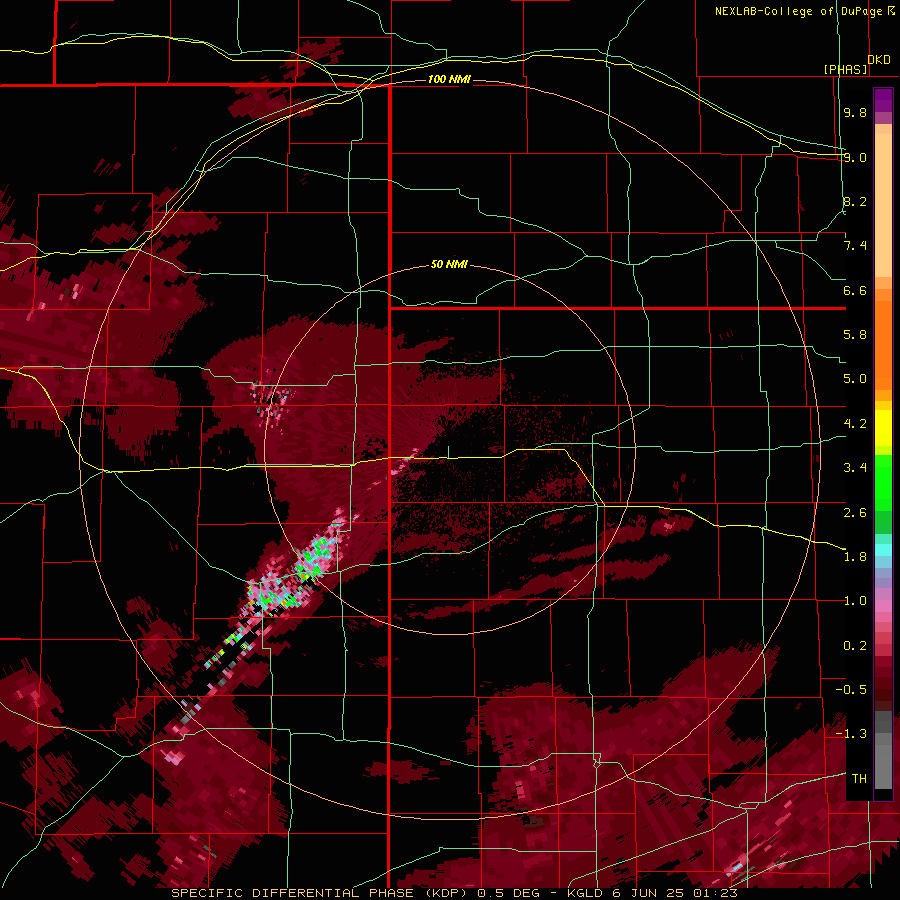Click the DKD label above color scale
Viewport: 900px width, 900px height.
(x=879, y=60)
